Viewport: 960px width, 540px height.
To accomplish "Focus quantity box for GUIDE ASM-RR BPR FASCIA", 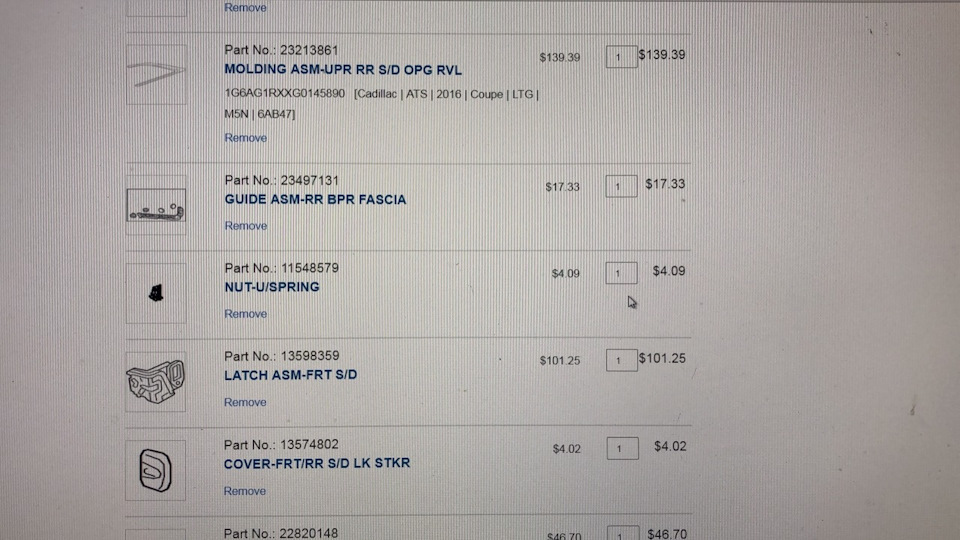I will coord(621,187).
